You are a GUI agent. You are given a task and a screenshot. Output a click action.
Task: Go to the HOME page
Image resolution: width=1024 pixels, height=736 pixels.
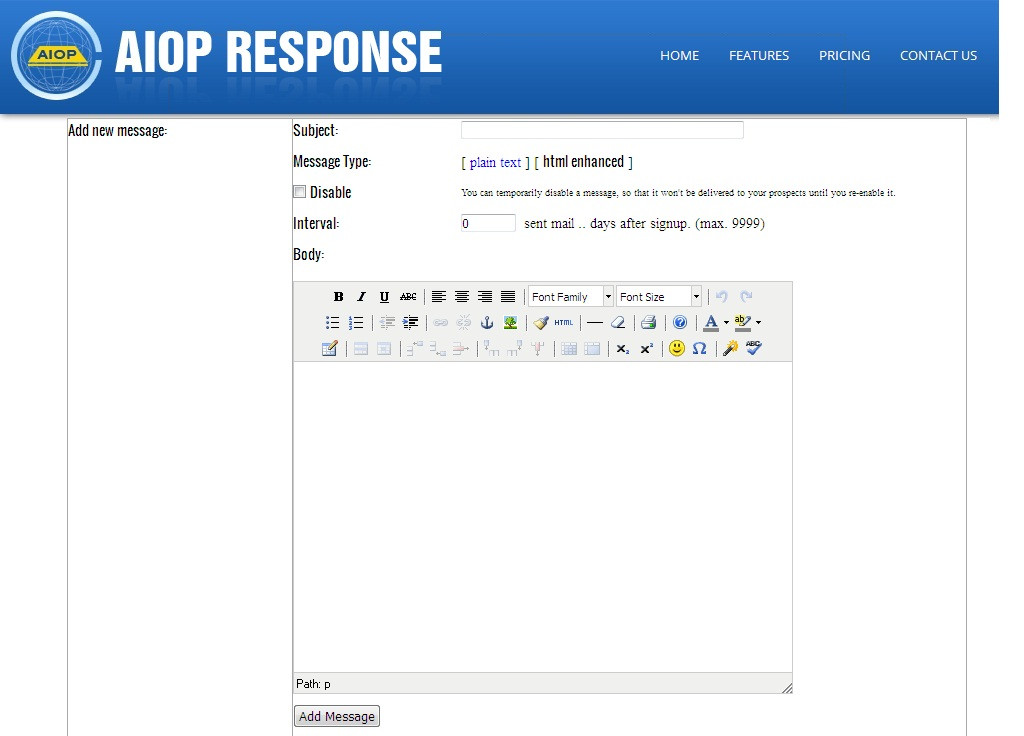tap(679, 56)
